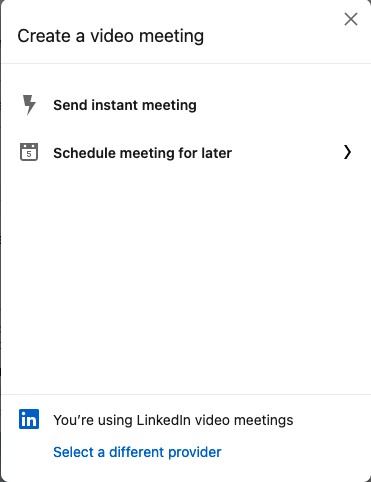371x482 pixels.
Task: Click the "in" logo in the footer
Action: pos(29,419)
